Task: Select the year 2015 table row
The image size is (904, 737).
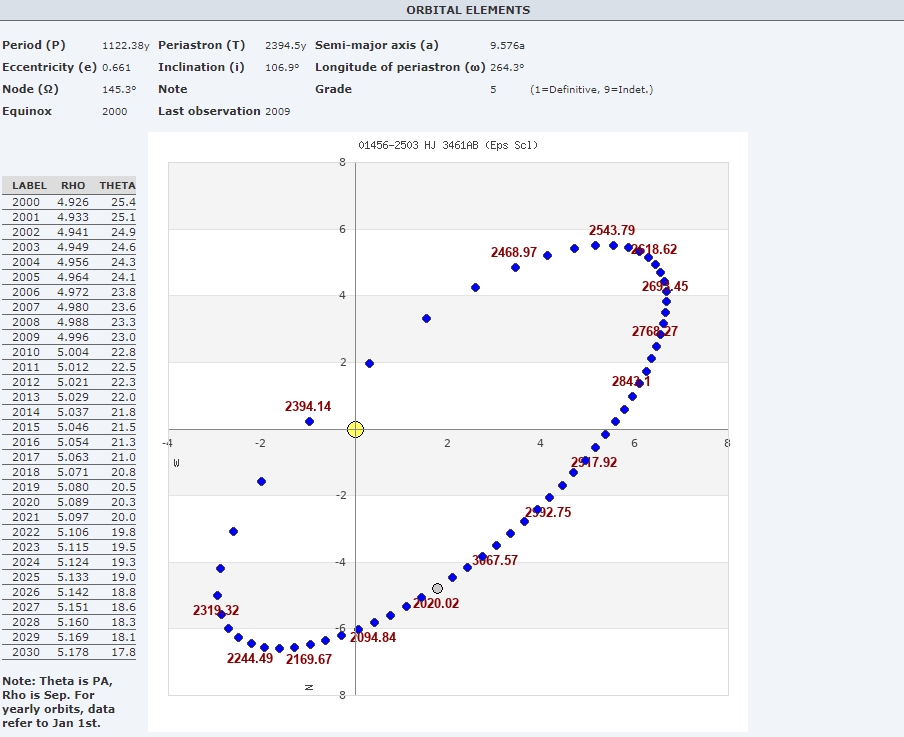Action: tap(69, 427)
